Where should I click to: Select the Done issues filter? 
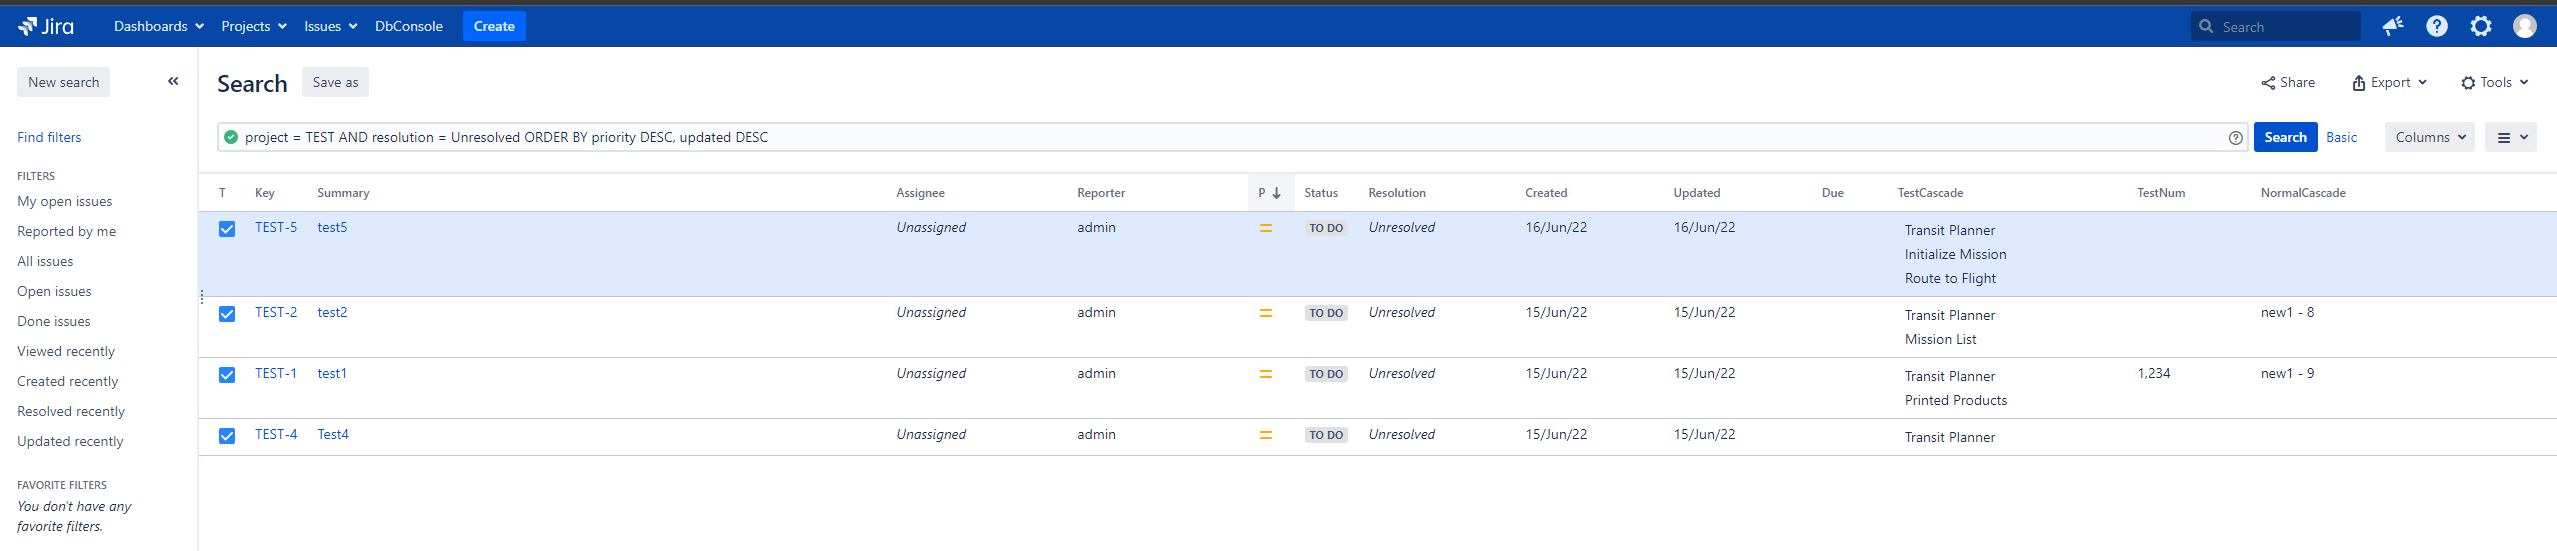pyautogui.click(x=54, y=321)
